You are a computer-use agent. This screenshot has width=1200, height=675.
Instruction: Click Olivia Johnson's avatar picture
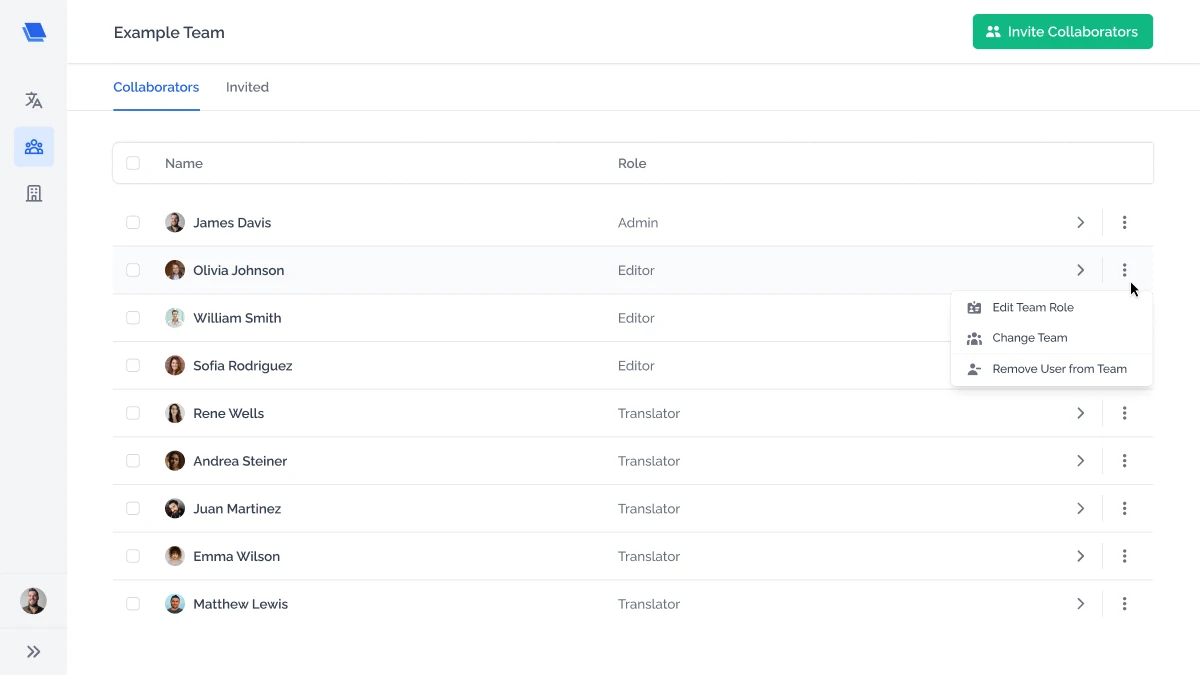175,270
